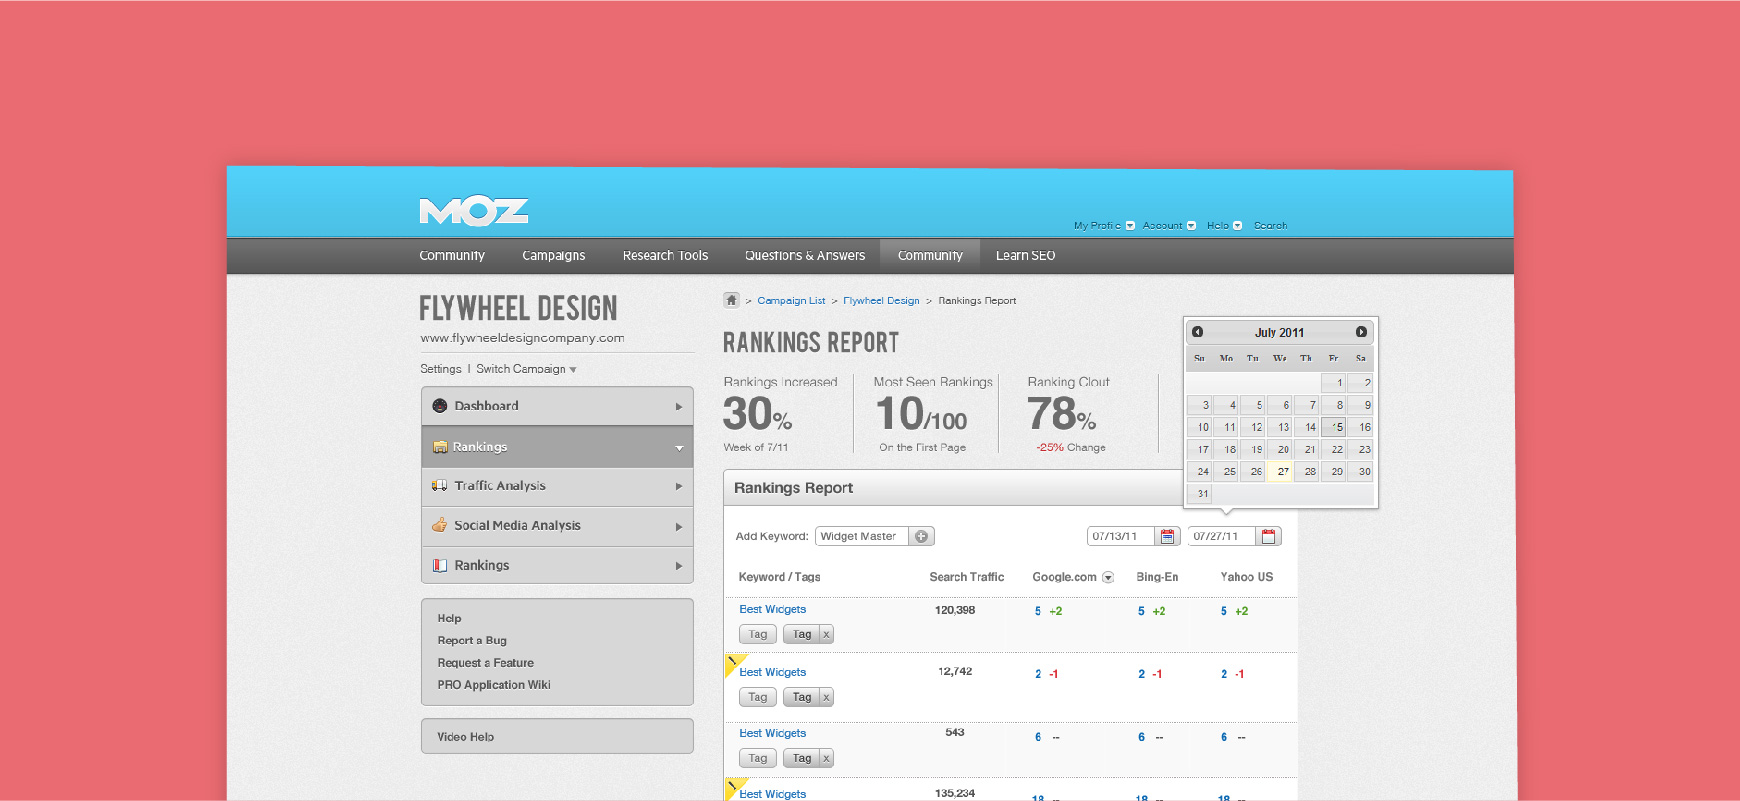
Task: Click the Keyword / Tags column header
Action: click(x=779, y=577)
